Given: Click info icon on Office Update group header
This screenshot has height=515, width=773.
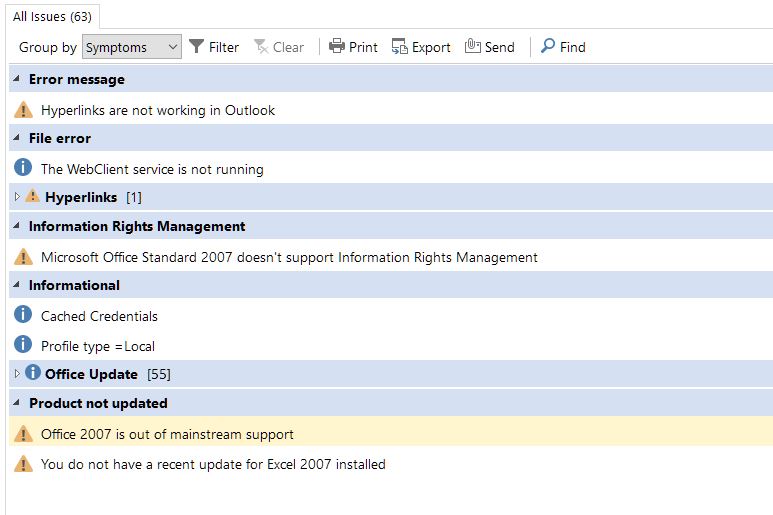Looking at the screenshot, I should tap(33, 373).
